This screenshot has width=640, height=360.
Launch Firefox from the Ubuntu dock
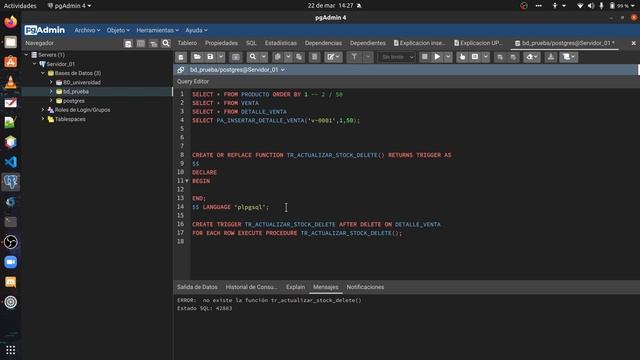point(11,22)
